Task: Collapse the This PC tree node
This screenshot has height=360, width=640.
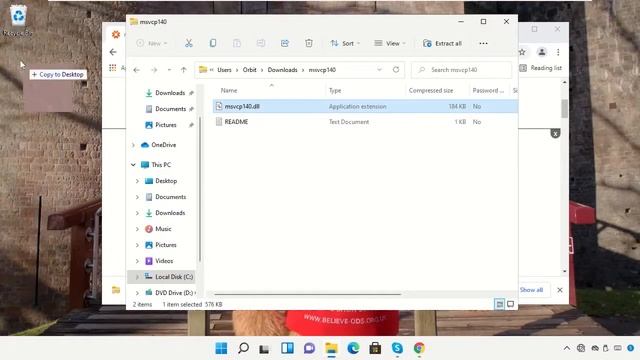Action: coord(133,165)
